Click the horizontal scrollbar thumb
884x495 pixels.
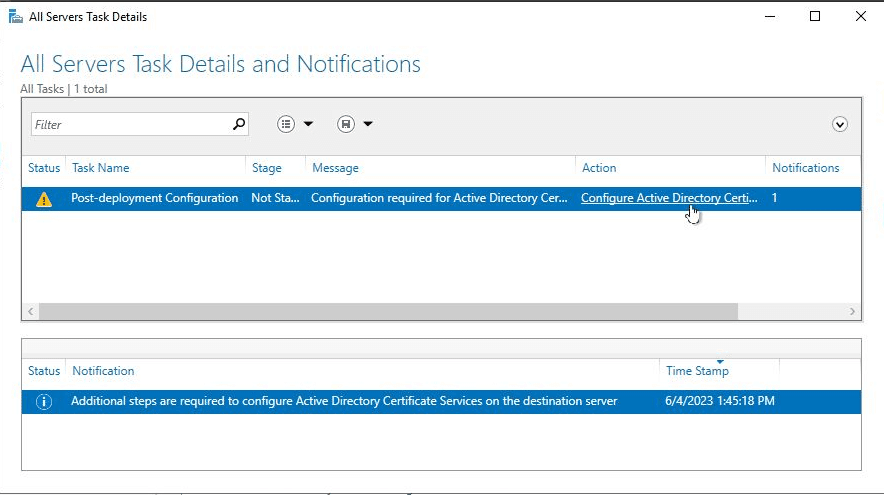pyautogui.click(x=388, y=311)
